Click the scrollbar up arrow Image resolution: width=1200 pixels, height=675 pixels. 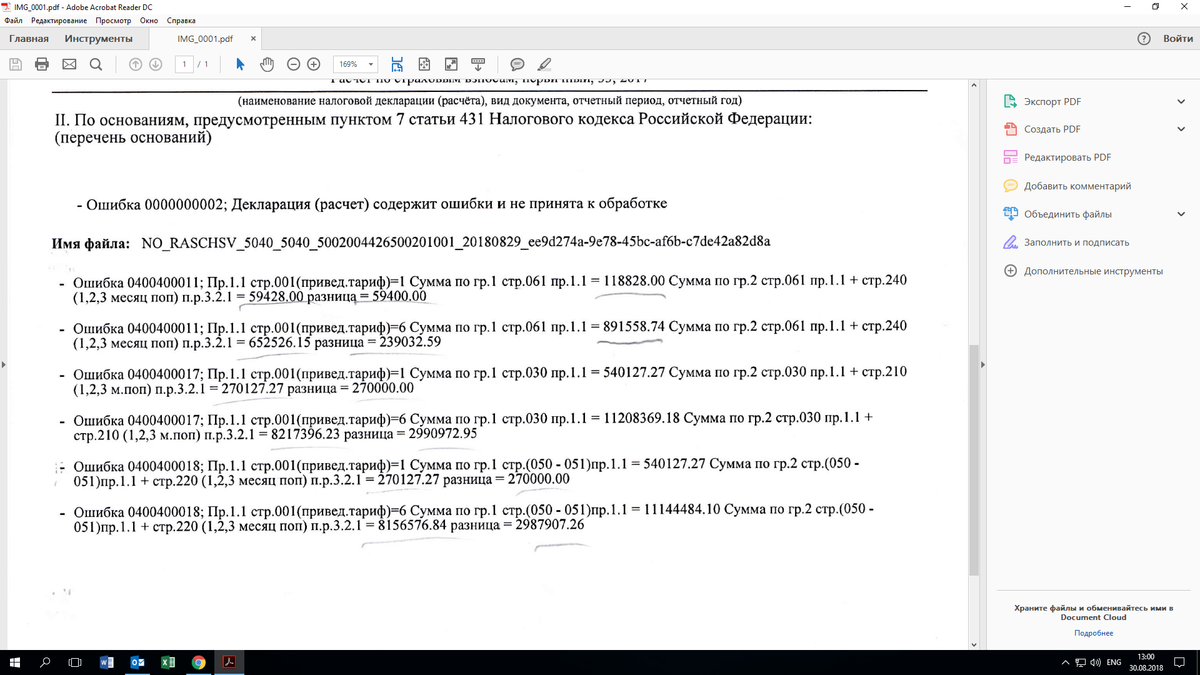(973, 86)
